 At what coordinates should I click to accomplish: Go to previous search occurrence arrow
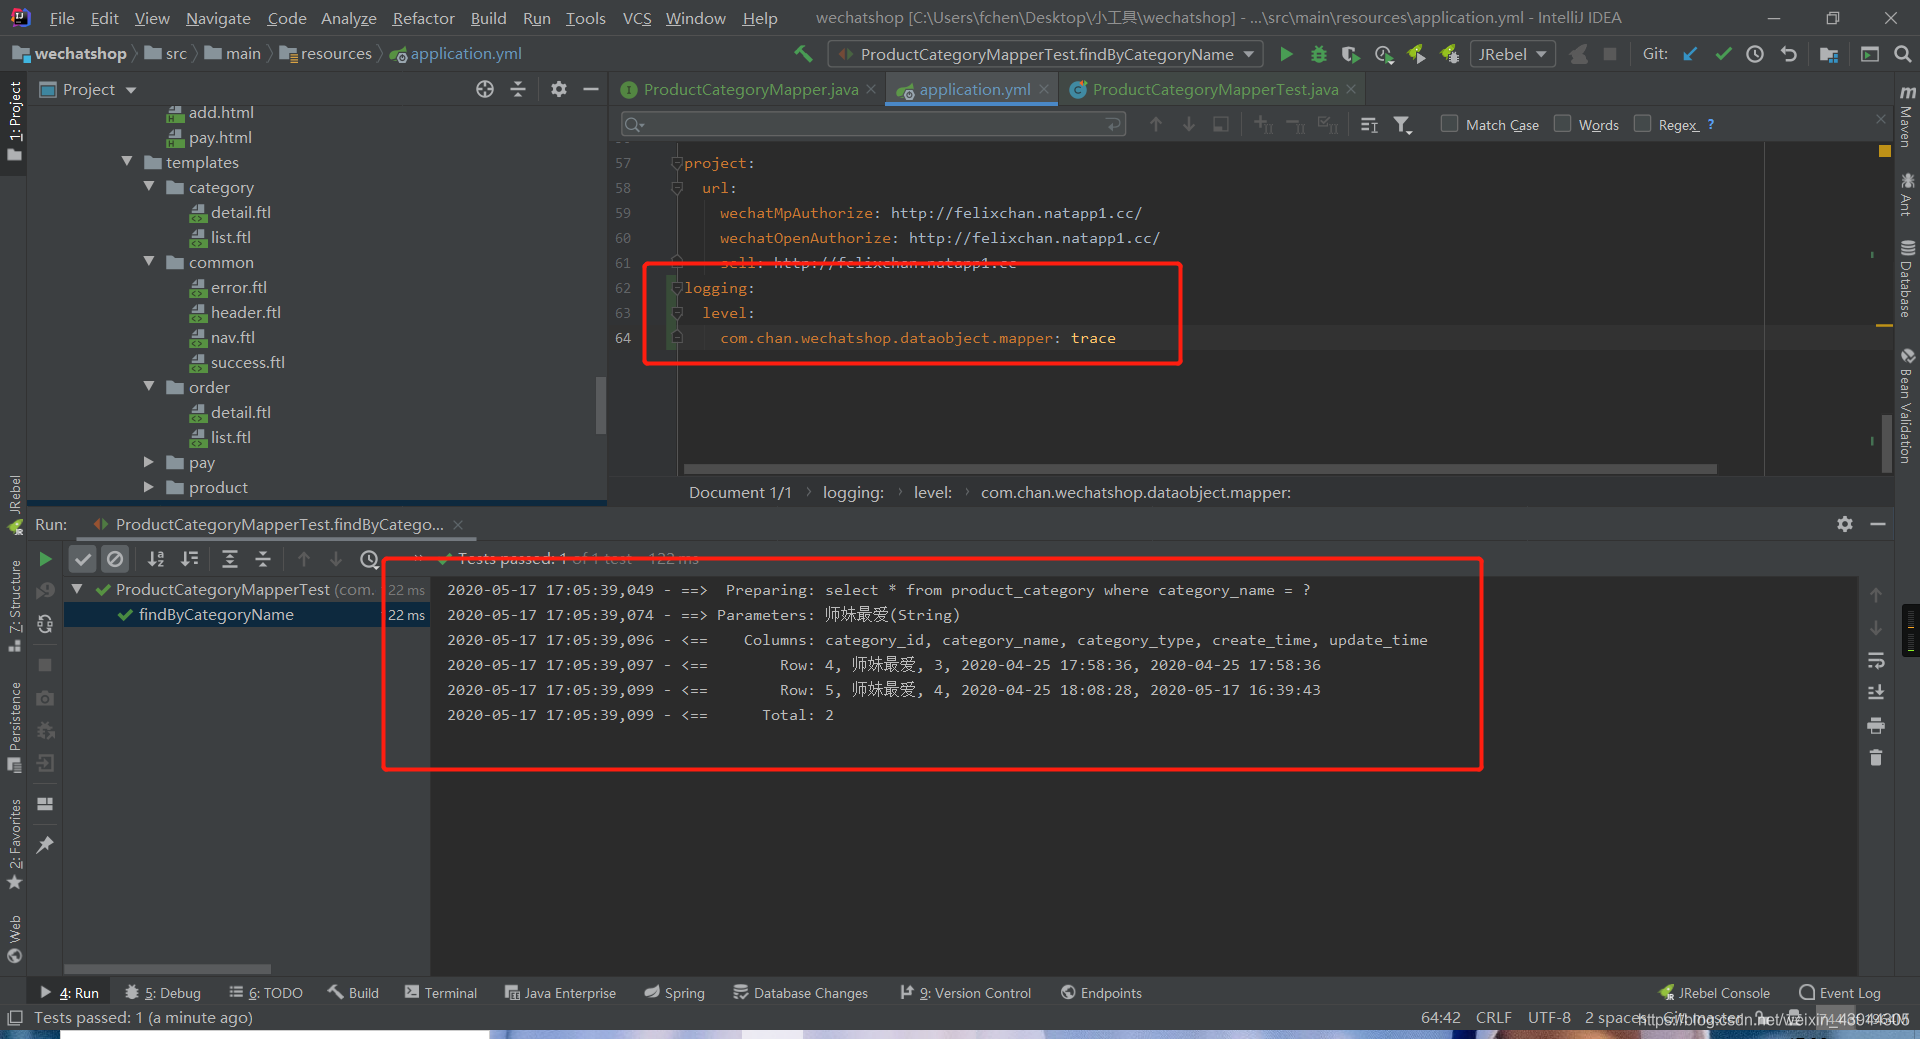(1156, 124)
